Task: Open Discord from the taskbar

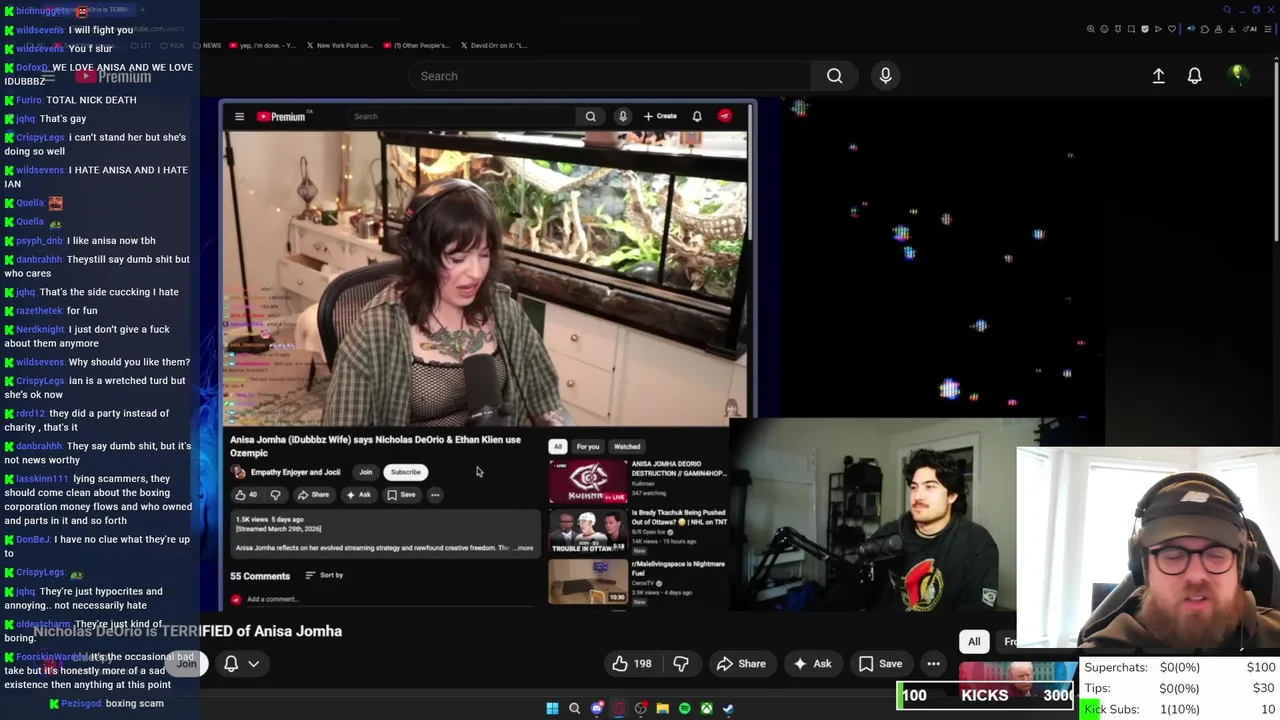Action: pyautogui.click(x=597, y=708)
